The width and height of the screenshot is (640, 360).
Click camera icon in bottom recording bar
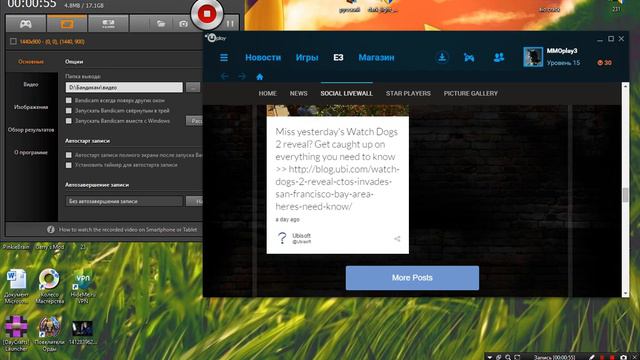tap(623, 357)
